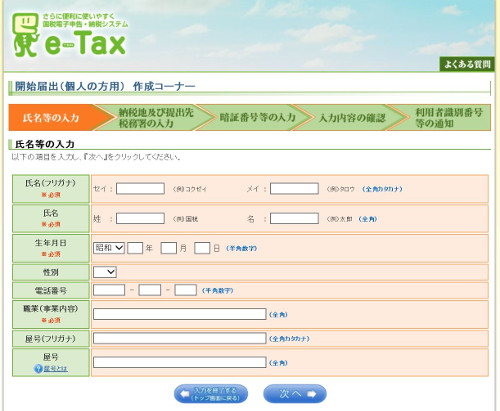
Task: Click the (半角数字) hint in 電話番号 row
Action: (x=218, y=291)
